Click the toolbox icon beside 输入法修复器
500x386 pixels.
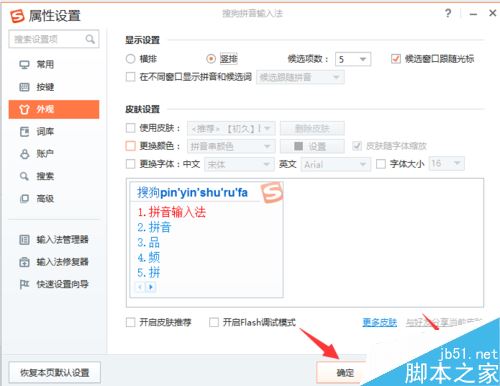click(x=24, y=262)
